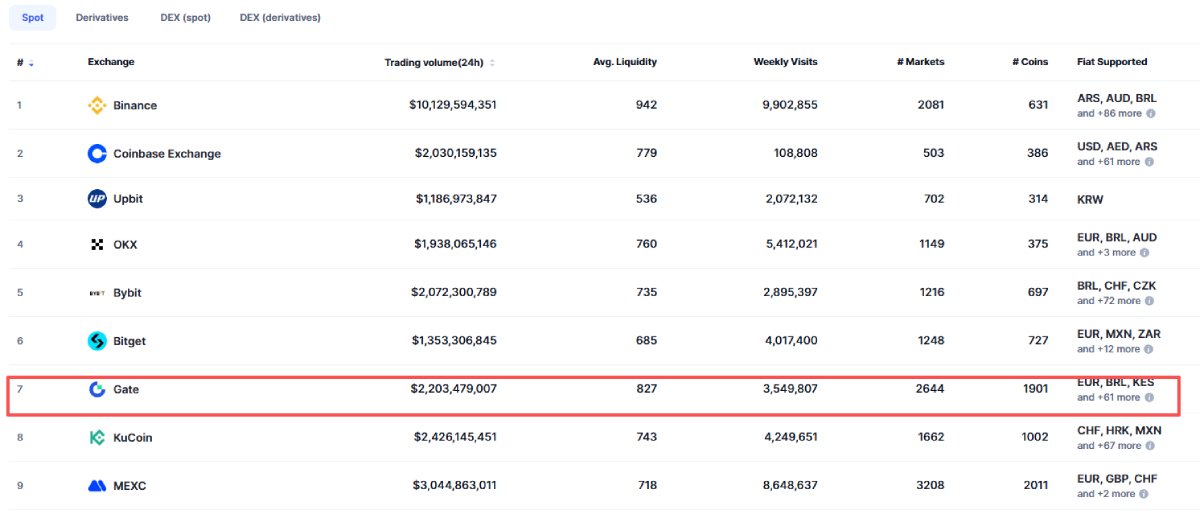
Task: Open the KuCoin exchange page
Action: pyautogui.click(x=133, y=438)
